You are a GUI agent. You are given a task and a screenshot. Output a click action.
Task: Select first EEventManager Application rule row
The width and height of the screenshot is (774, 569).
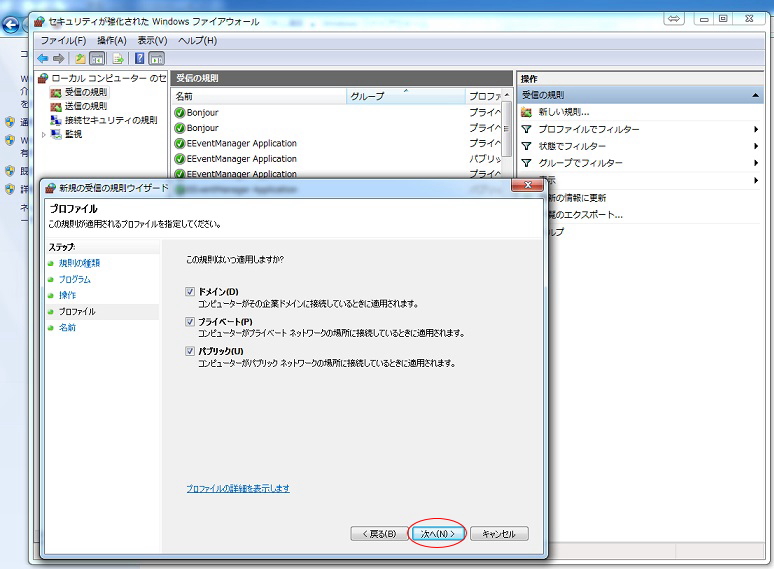tap(338, 144)
